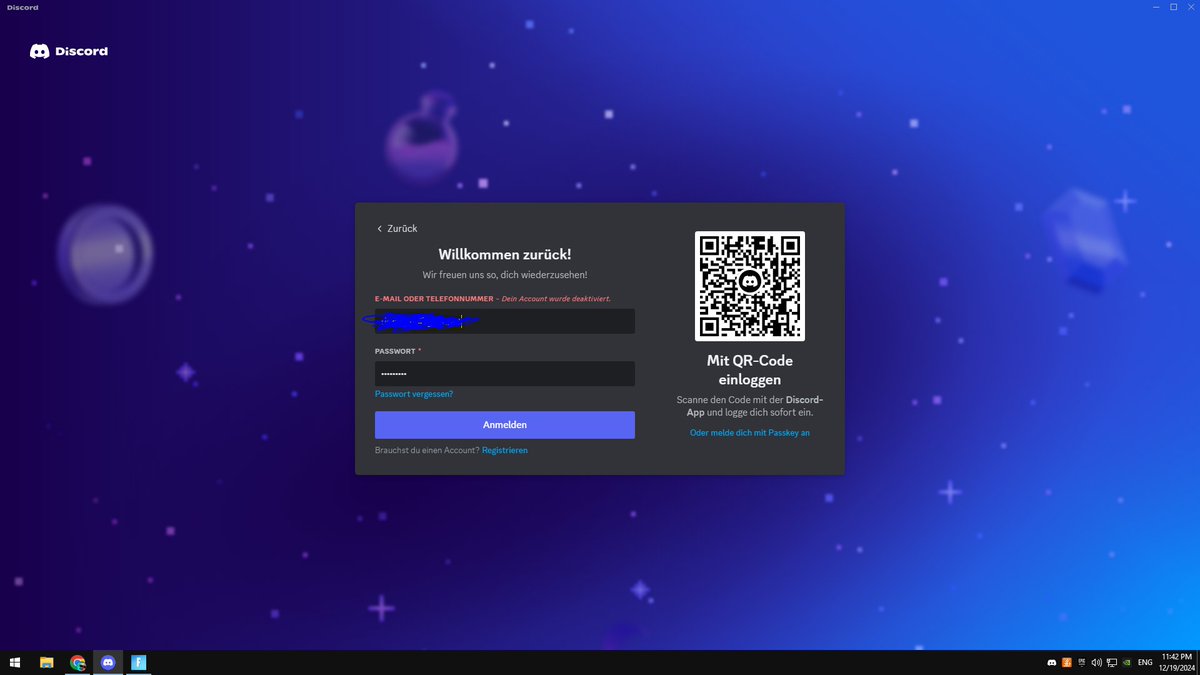Click the NVIDIA tray icon
The image size is (1200, 675).
click(x=1127, y=663)
